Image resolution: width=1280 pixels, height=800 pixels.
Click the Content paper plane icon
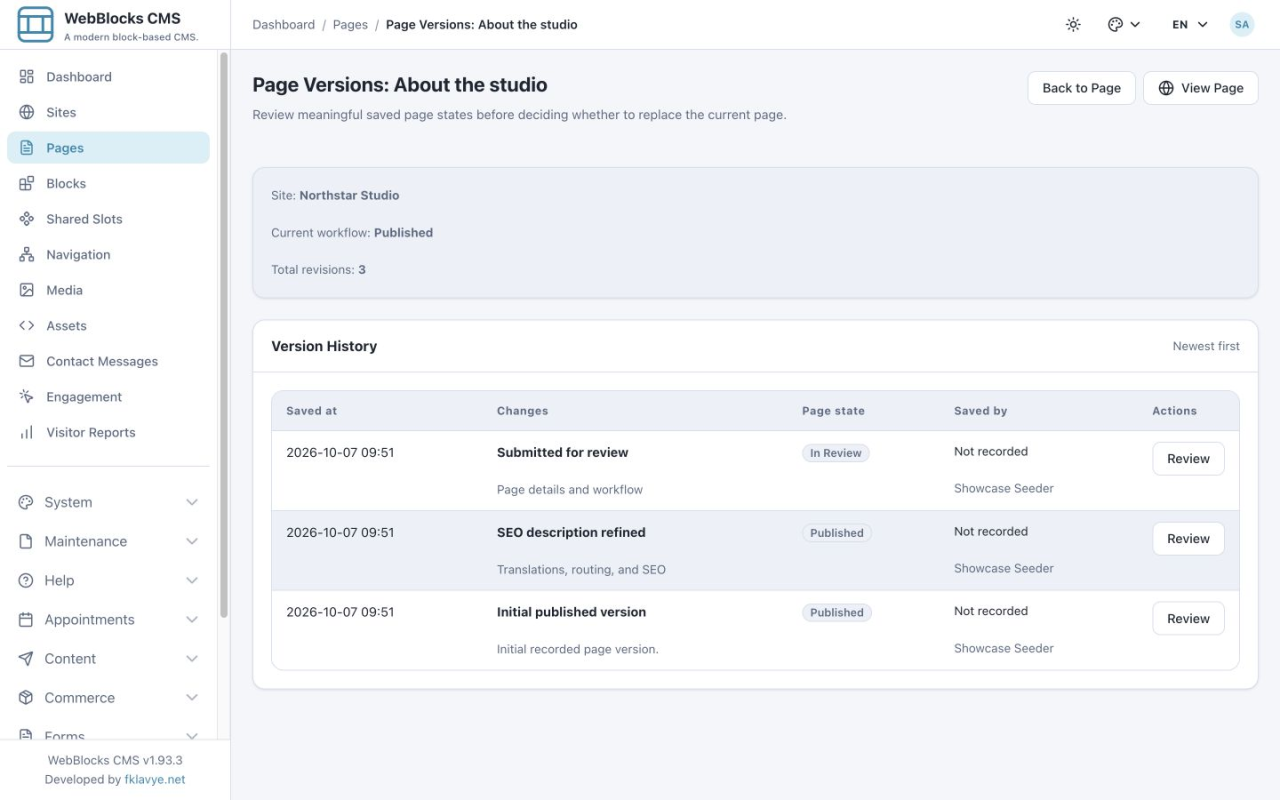(x=26, y=658)
